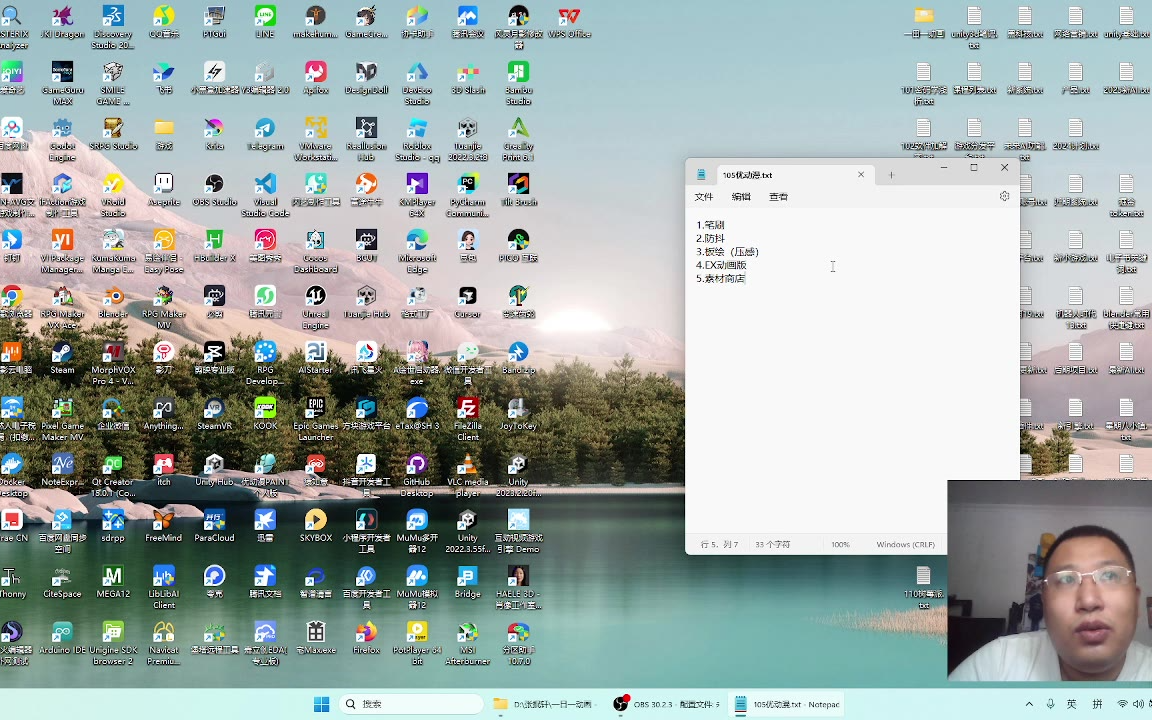Open Visual Studio Code shortcut
The height and width of the screenshot is (720, 1152).
pos(265,195)
